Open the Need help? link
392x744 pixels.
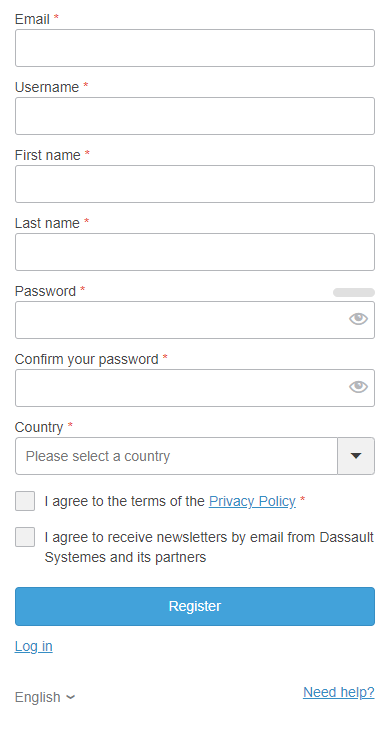pyautogui.click(x=339, y=692)
